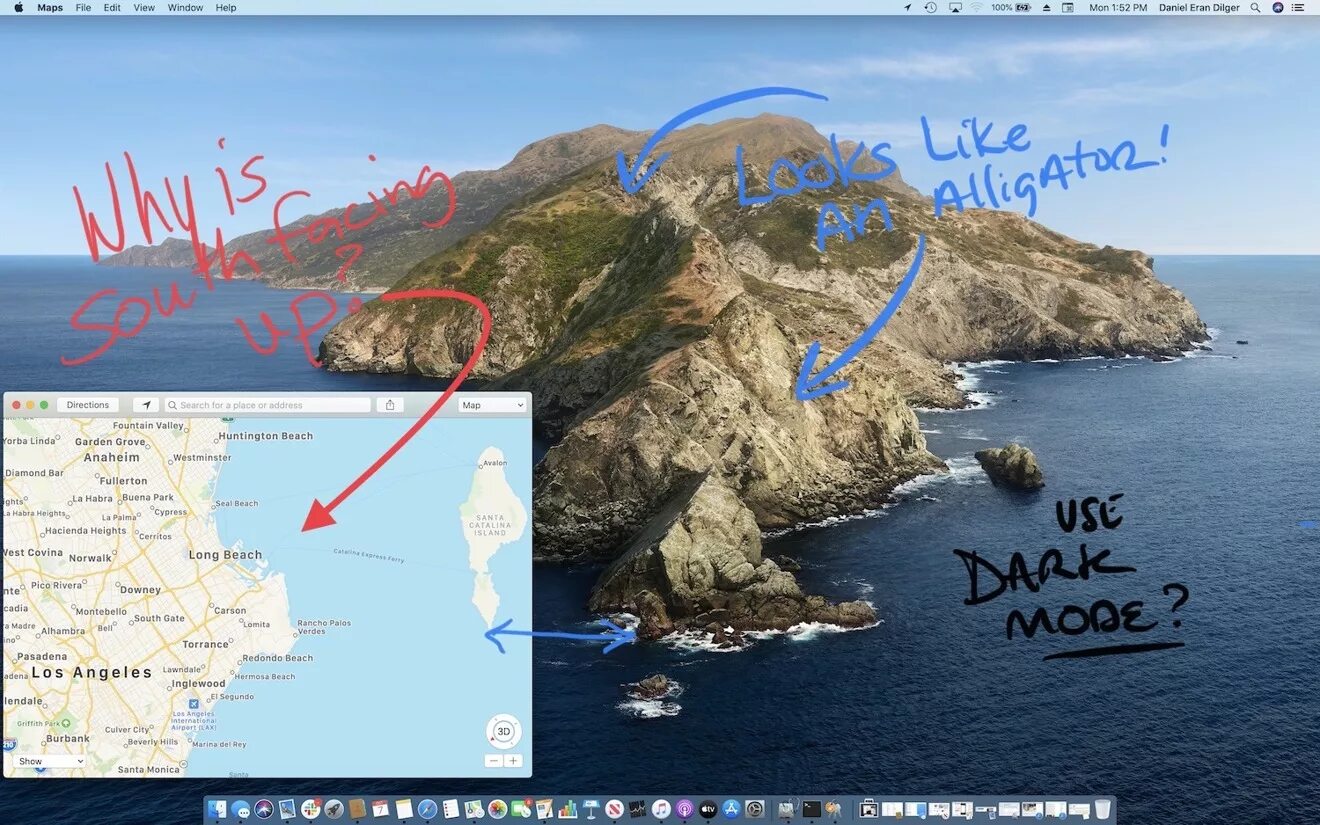Image resolution: width=1320 pixels, height=825 pixels.
Task: Open the Show dropdown at map bottom
Action: [x=49, y=761]
